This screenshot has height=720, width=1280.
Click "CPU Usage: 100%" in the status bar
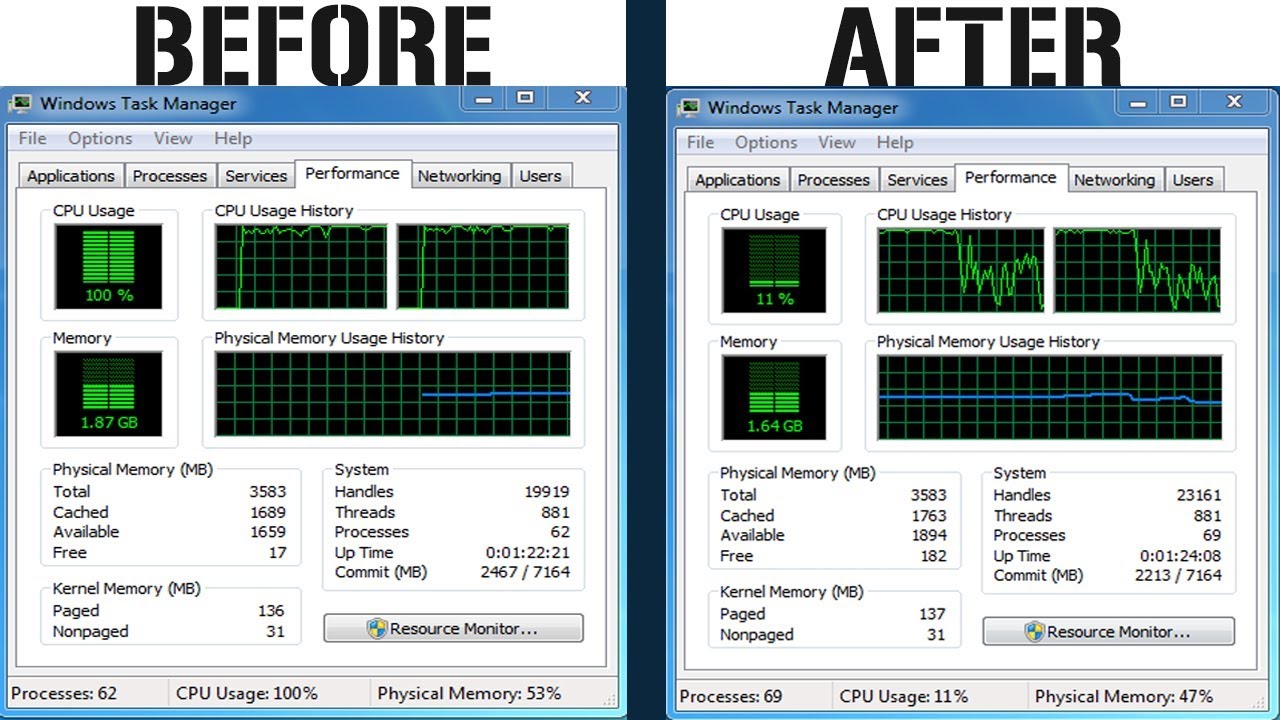[247, 694]
